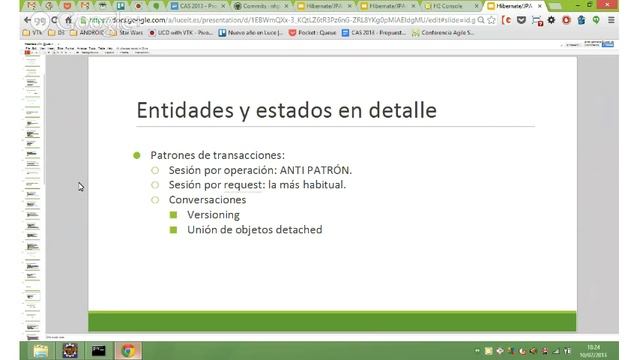Switch to the first pinned Gmail tab
This screenshot has height=360, width=640.
click(31, 6)
